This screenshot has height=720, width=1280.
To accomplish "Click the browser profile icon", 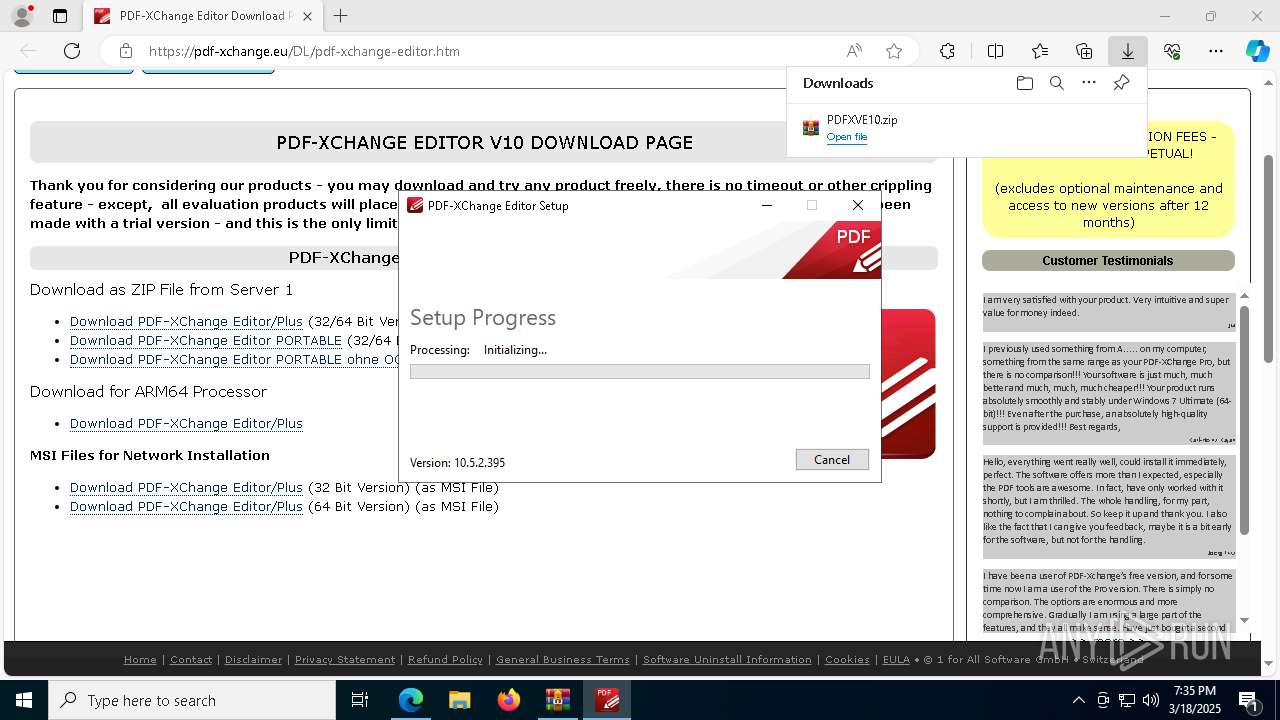I will point(22,16).
